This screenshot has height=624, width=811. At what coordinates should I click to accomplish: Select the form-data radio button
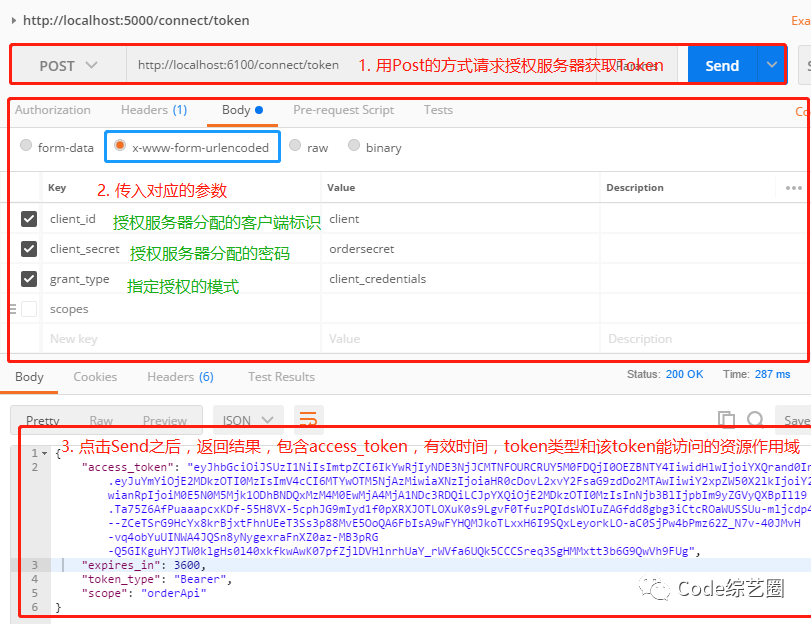pyautogui.click(x=26, y=145)
